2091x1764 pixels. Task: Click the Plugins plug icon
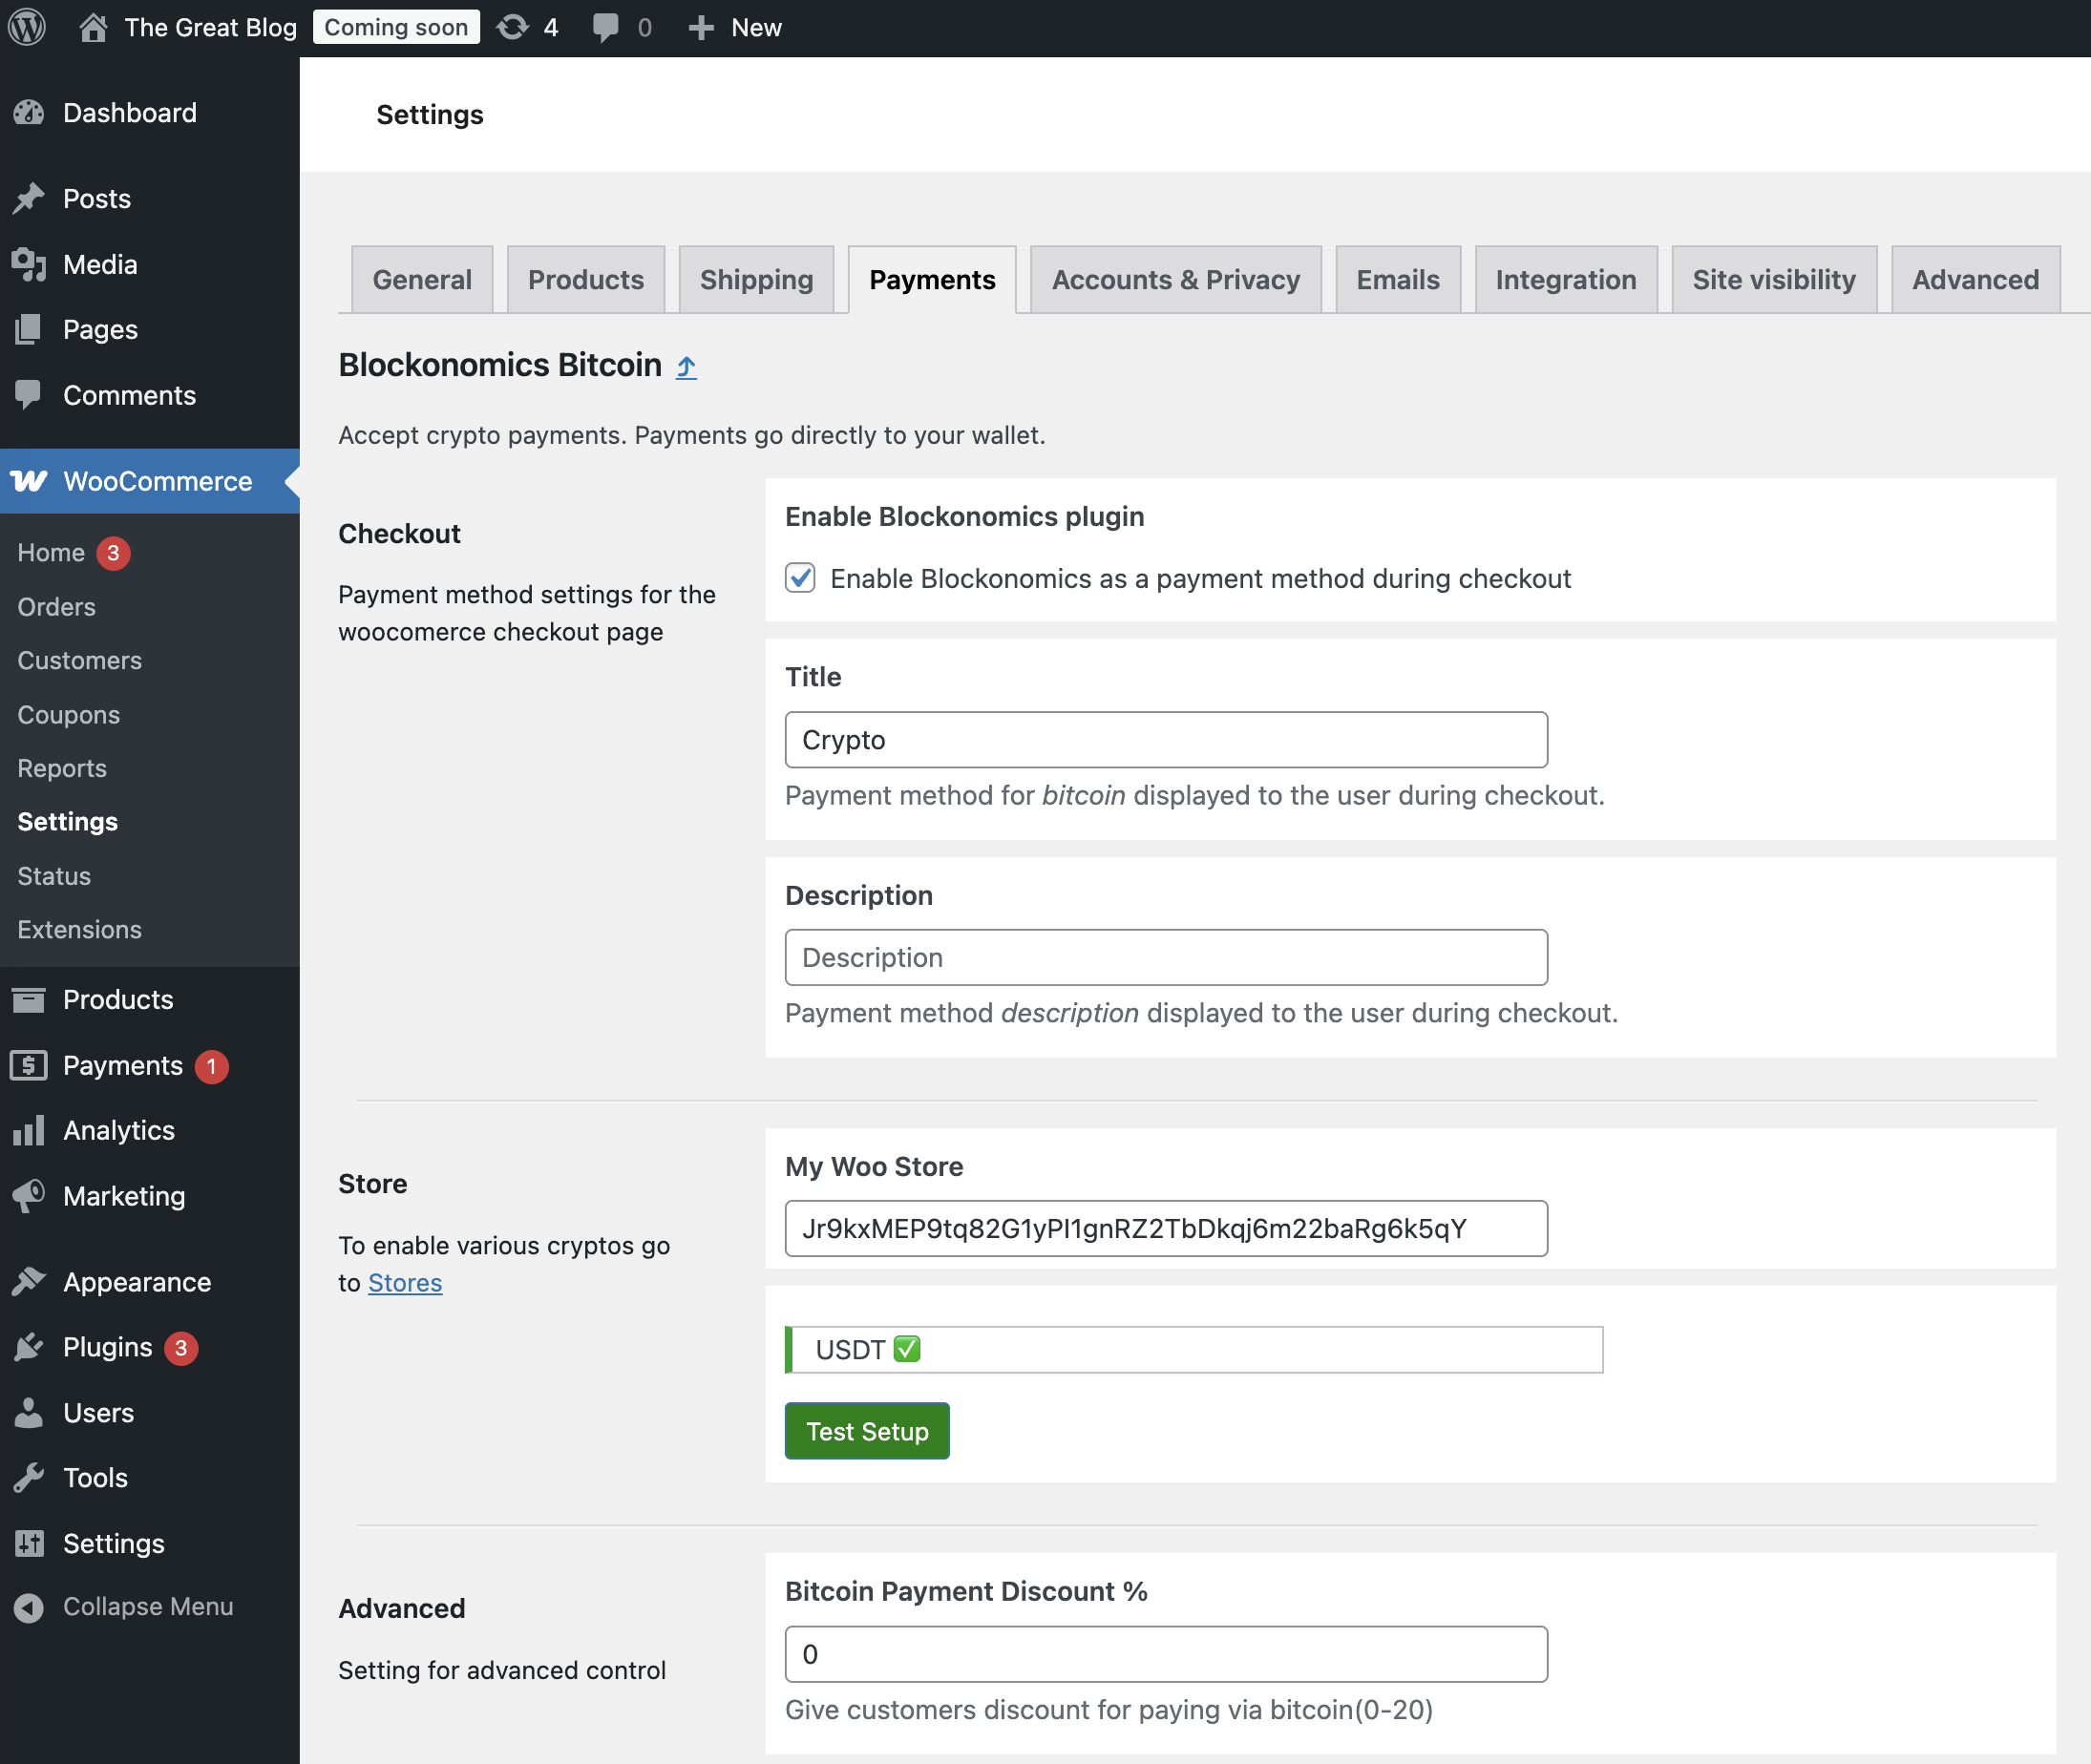point(29,1347)
